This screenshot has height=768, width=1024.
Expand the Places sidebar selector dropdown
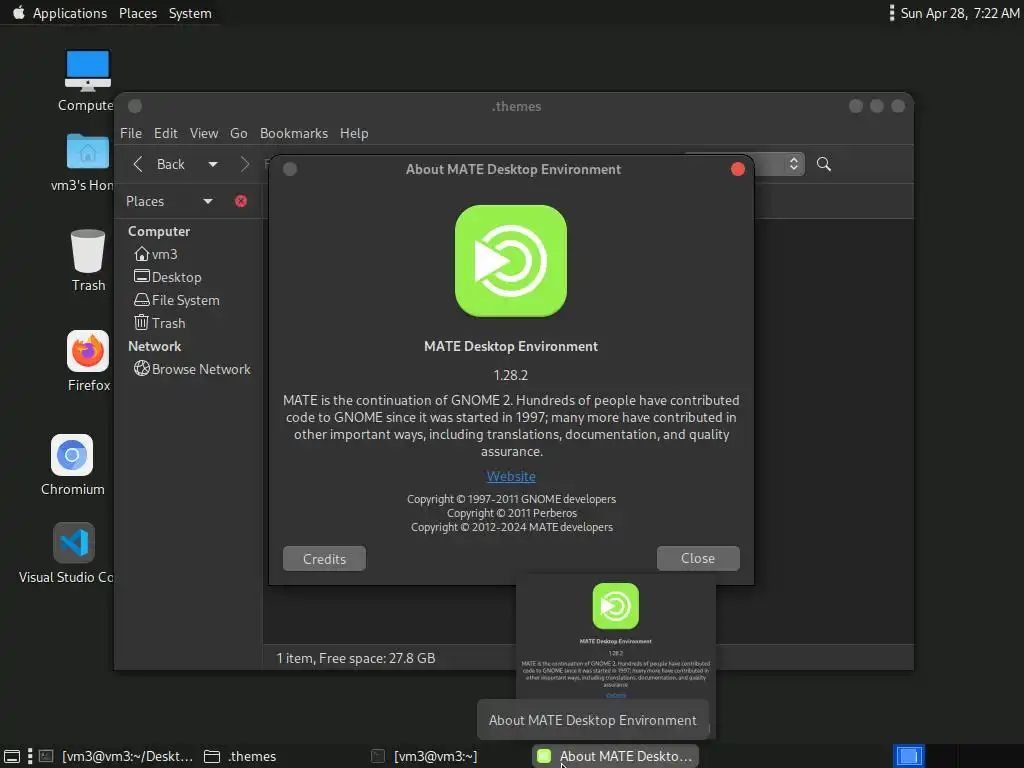click(208, 201)
